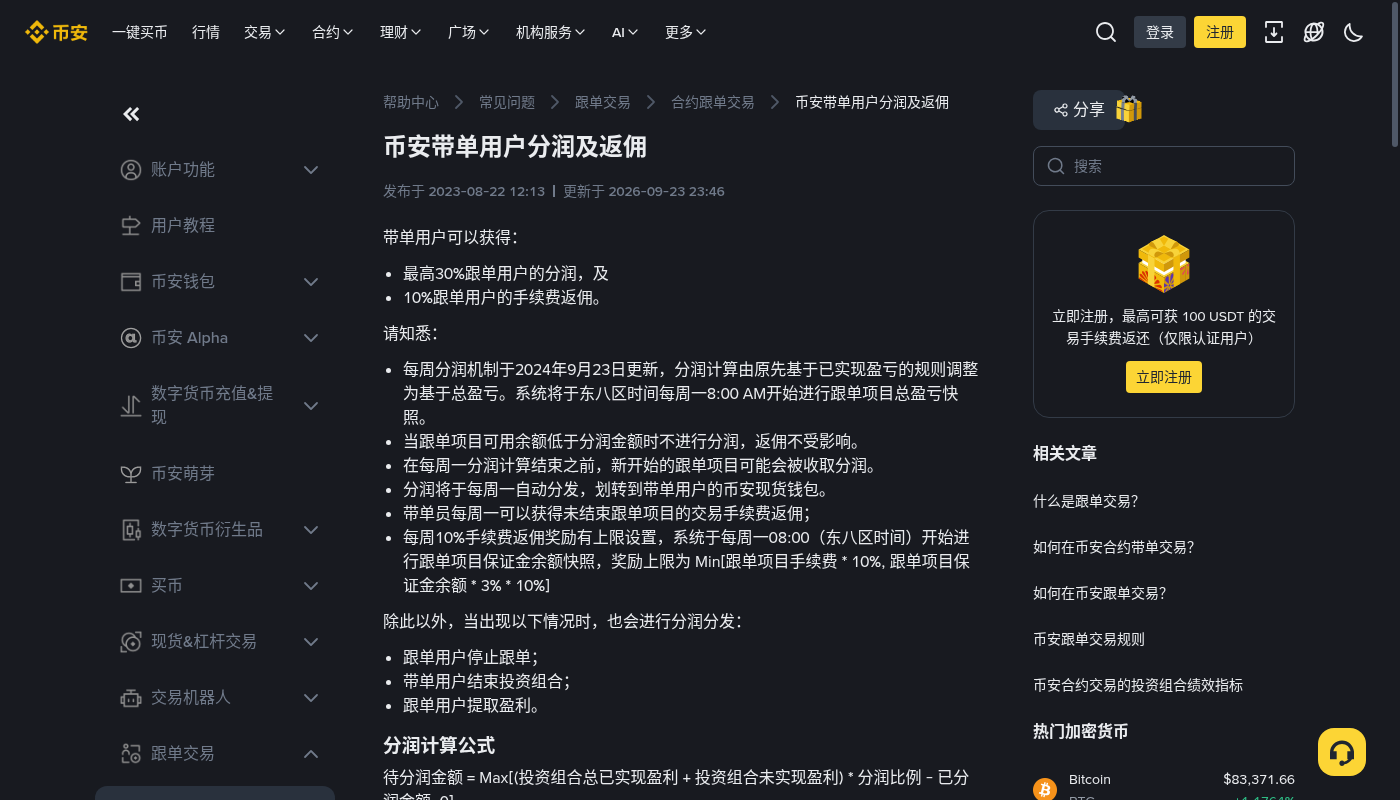Viewport: 1400px width, 800px height.
Task: Open the 合约 dropdown menu
Action: click(333, 32)
